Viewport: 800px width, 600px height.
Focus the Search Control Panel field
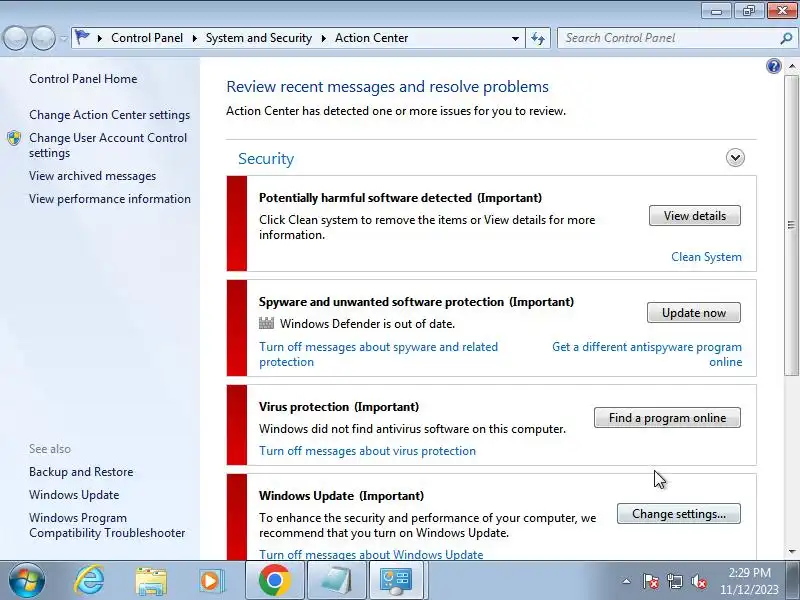(669, 38)
